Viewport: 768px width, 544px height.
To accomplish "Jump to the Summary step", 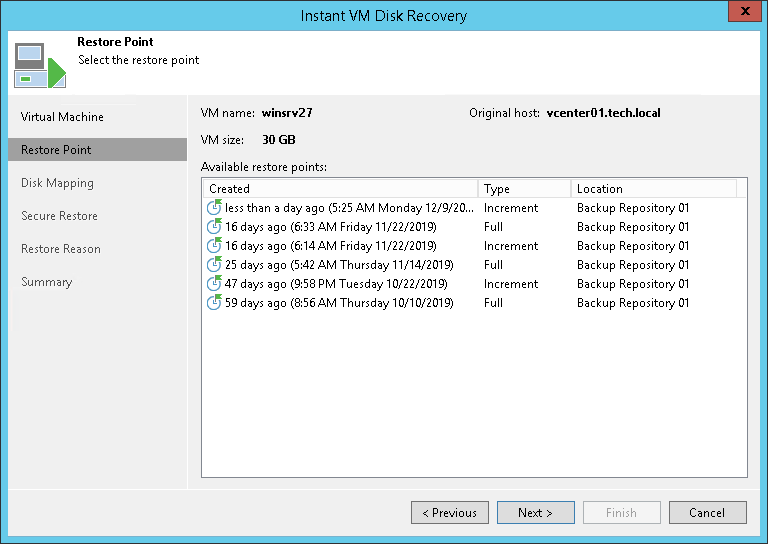I will (47, 282).
